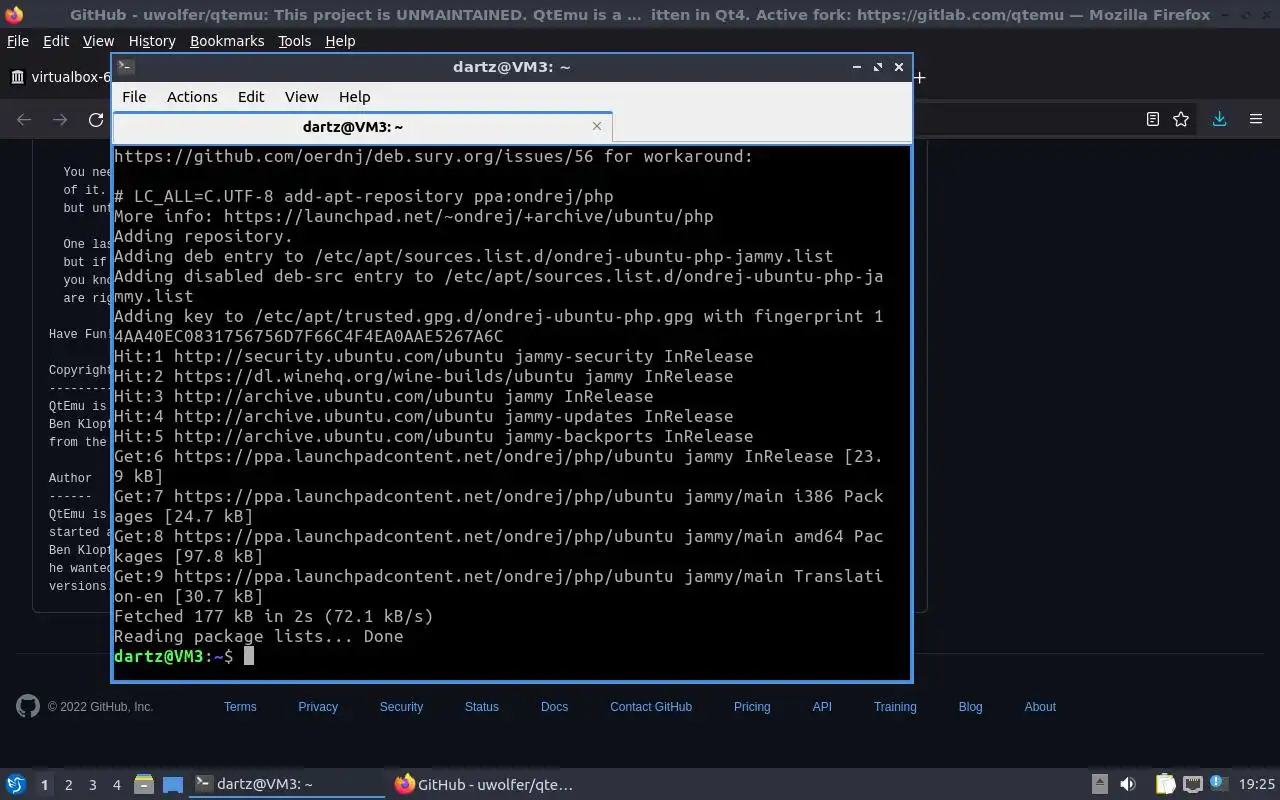Open the Pricing footer link
Image resolution: width=1280 pixels, height=800 pixels.
tap(752, 707)
